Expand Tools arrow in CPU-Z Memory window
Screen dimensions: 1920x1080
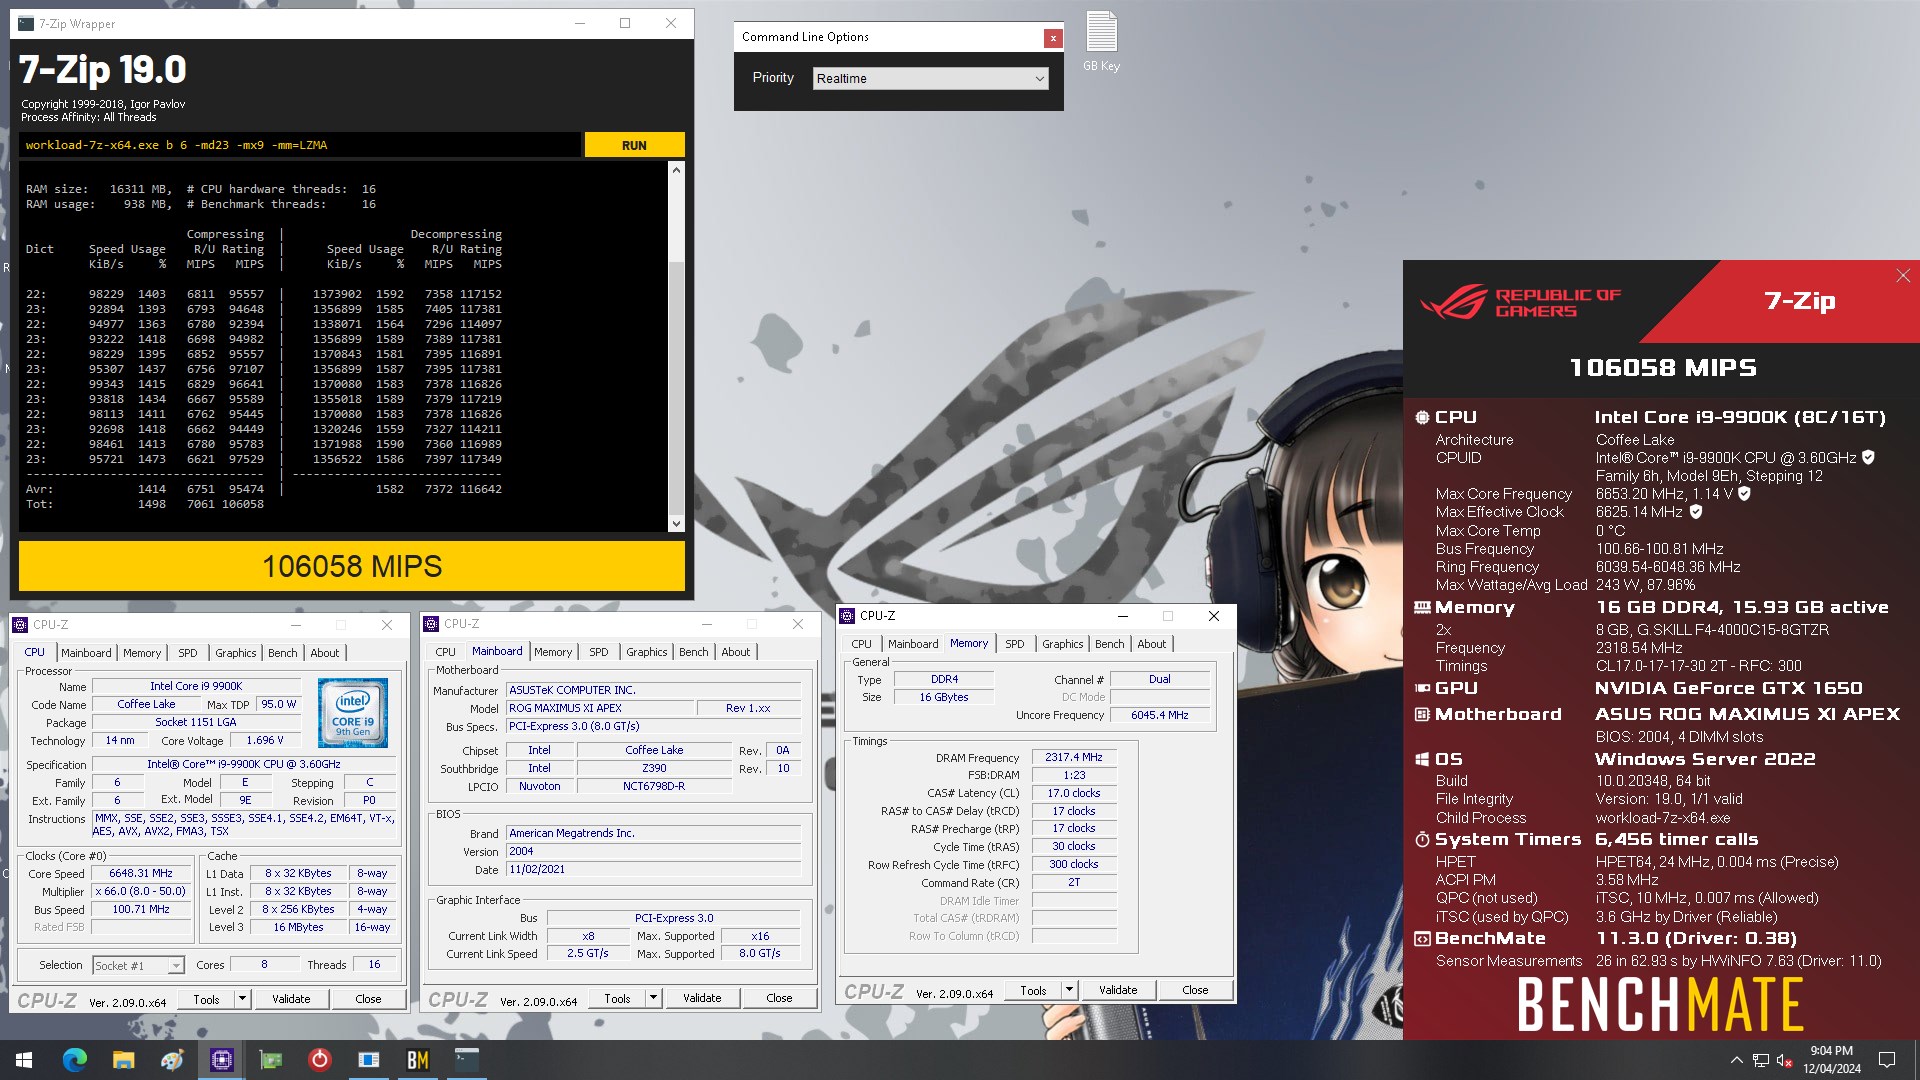(x=1069, y=990)
